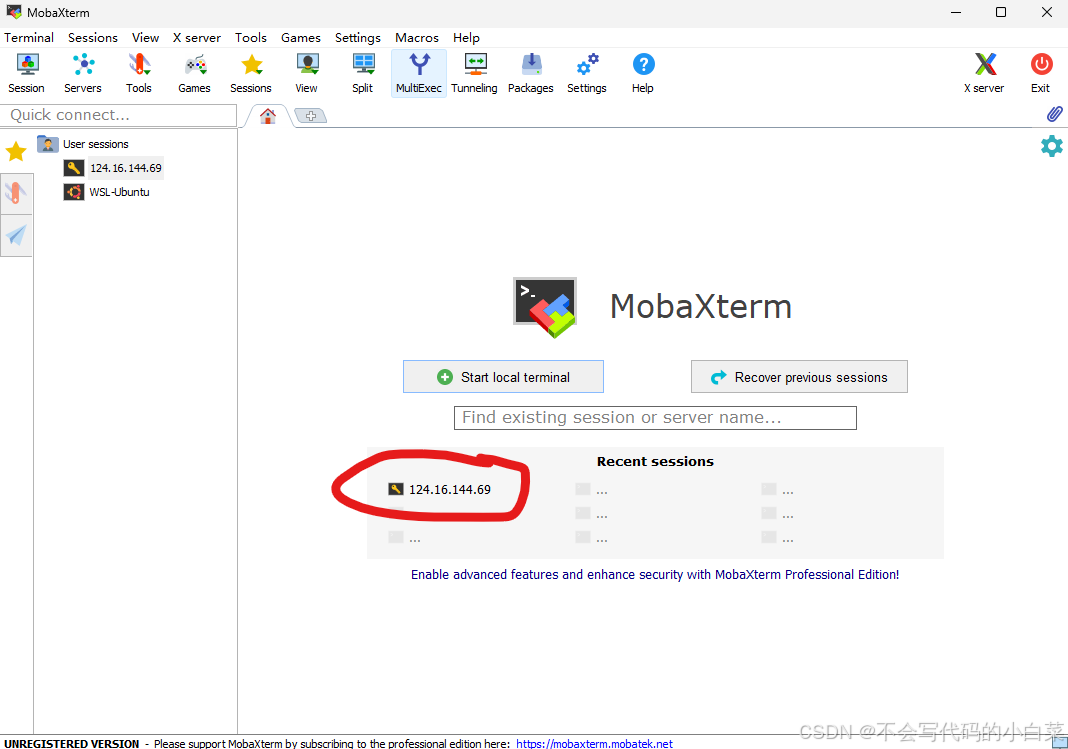Click the Start local terminal button

point(503,377)
